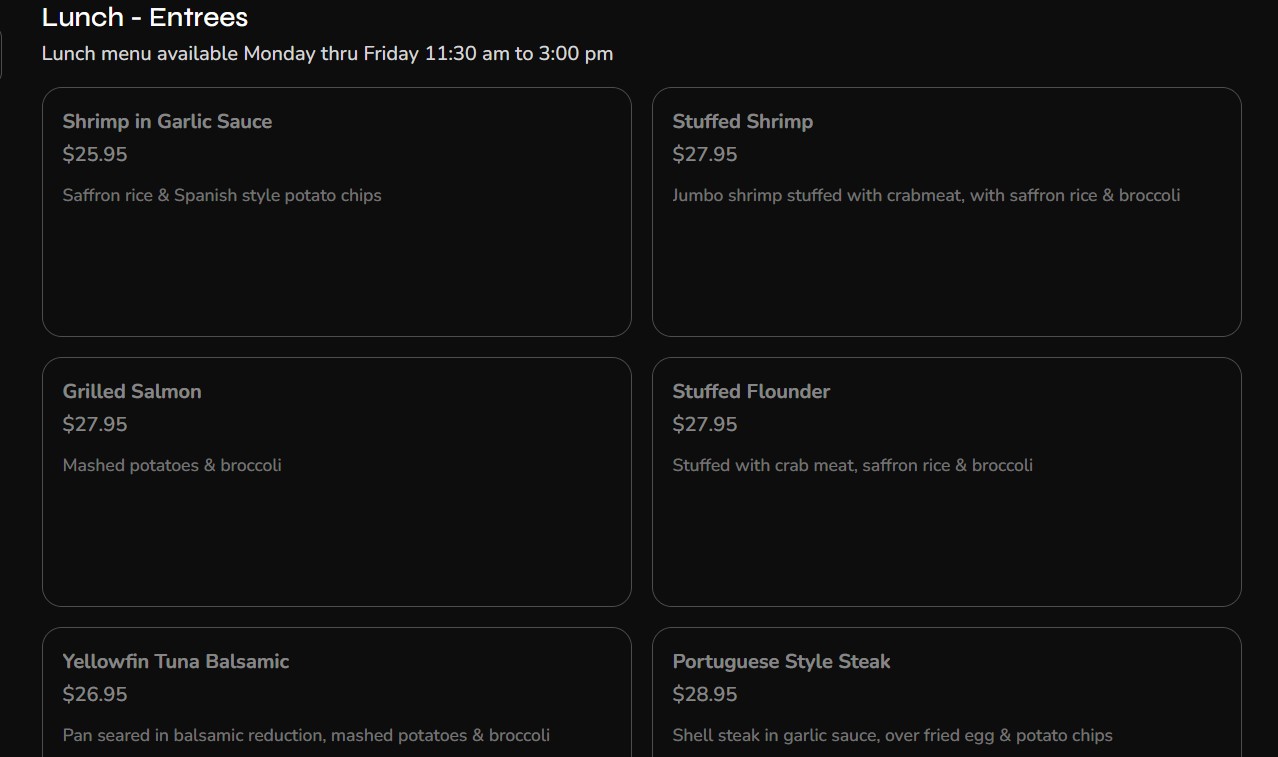Click the Grilled Salmon title
Viewport: 1278px width, 757px height.
click(x=132, y=391)
